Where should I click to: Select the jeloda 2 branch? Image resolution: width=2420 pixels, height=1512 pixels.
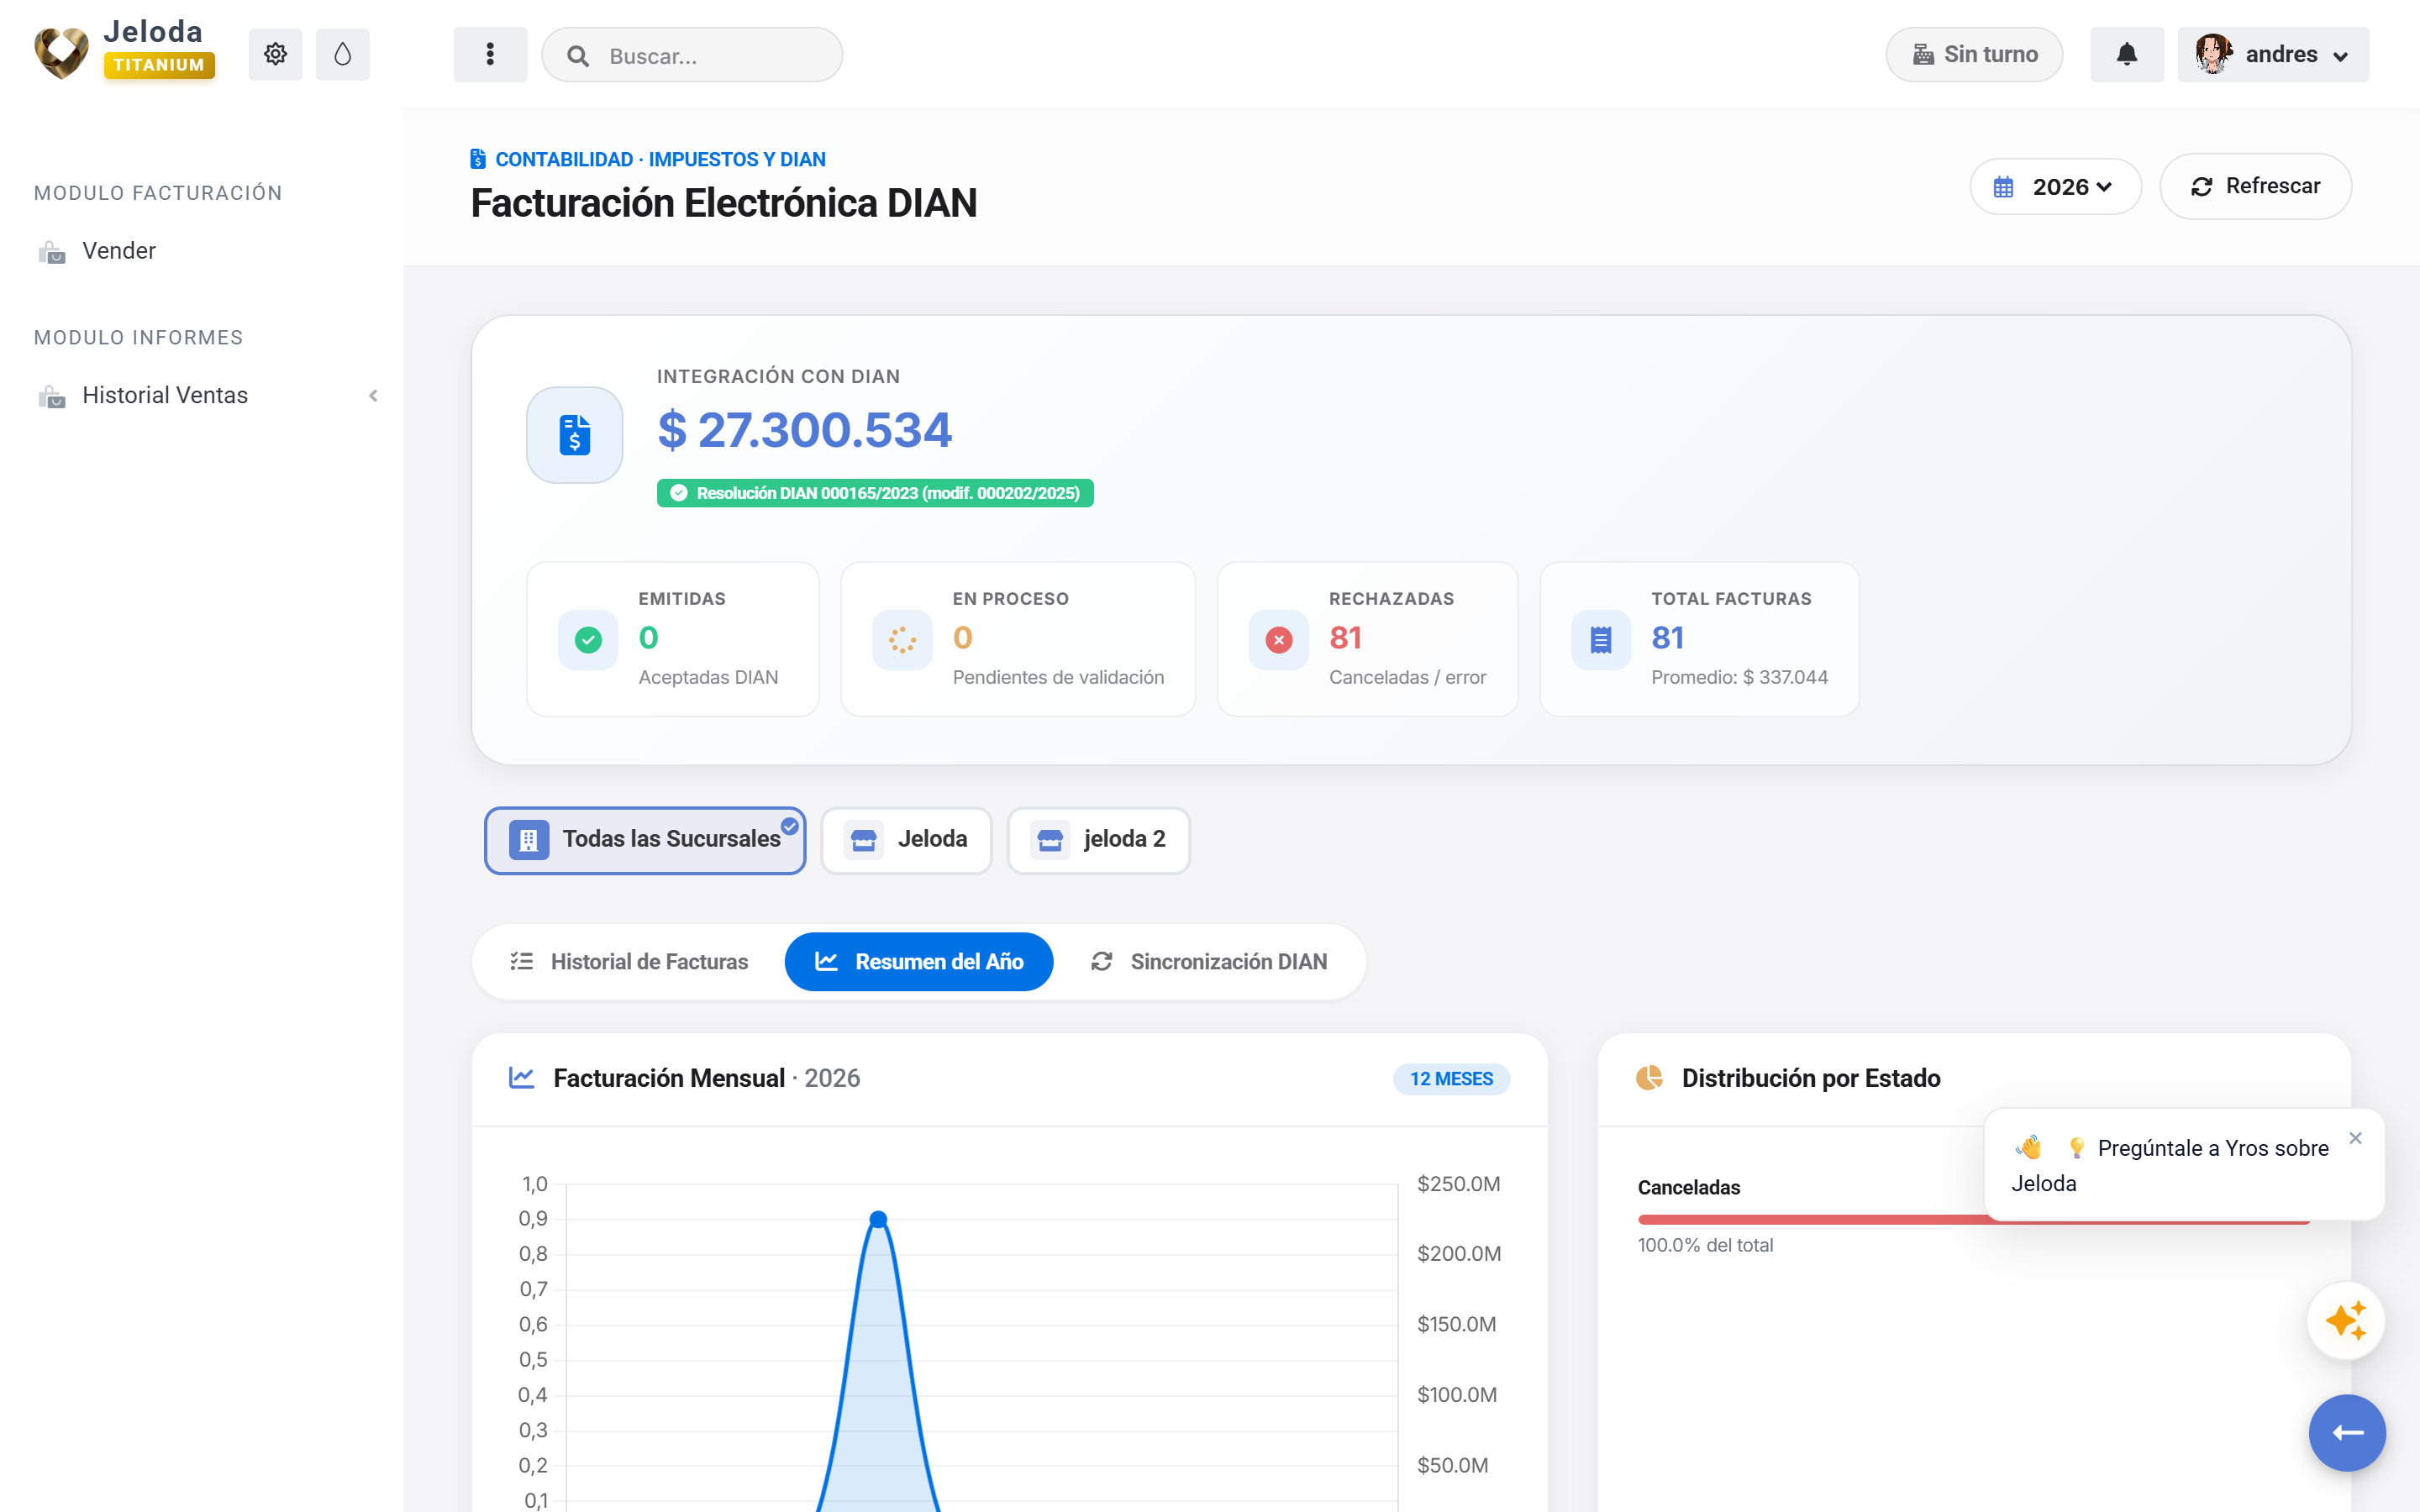point(1098,840)
